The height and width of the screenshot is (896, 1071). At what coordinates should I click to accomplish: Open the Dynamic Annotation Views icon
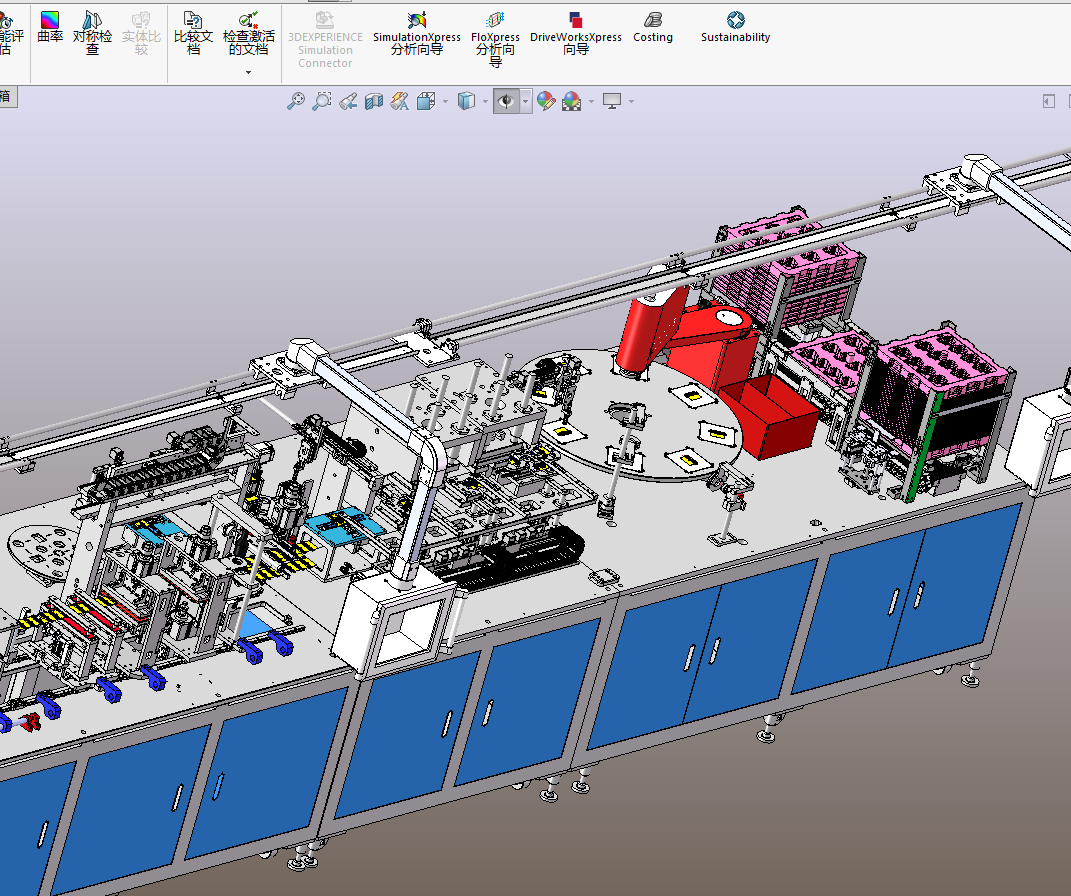pos(399,101)
